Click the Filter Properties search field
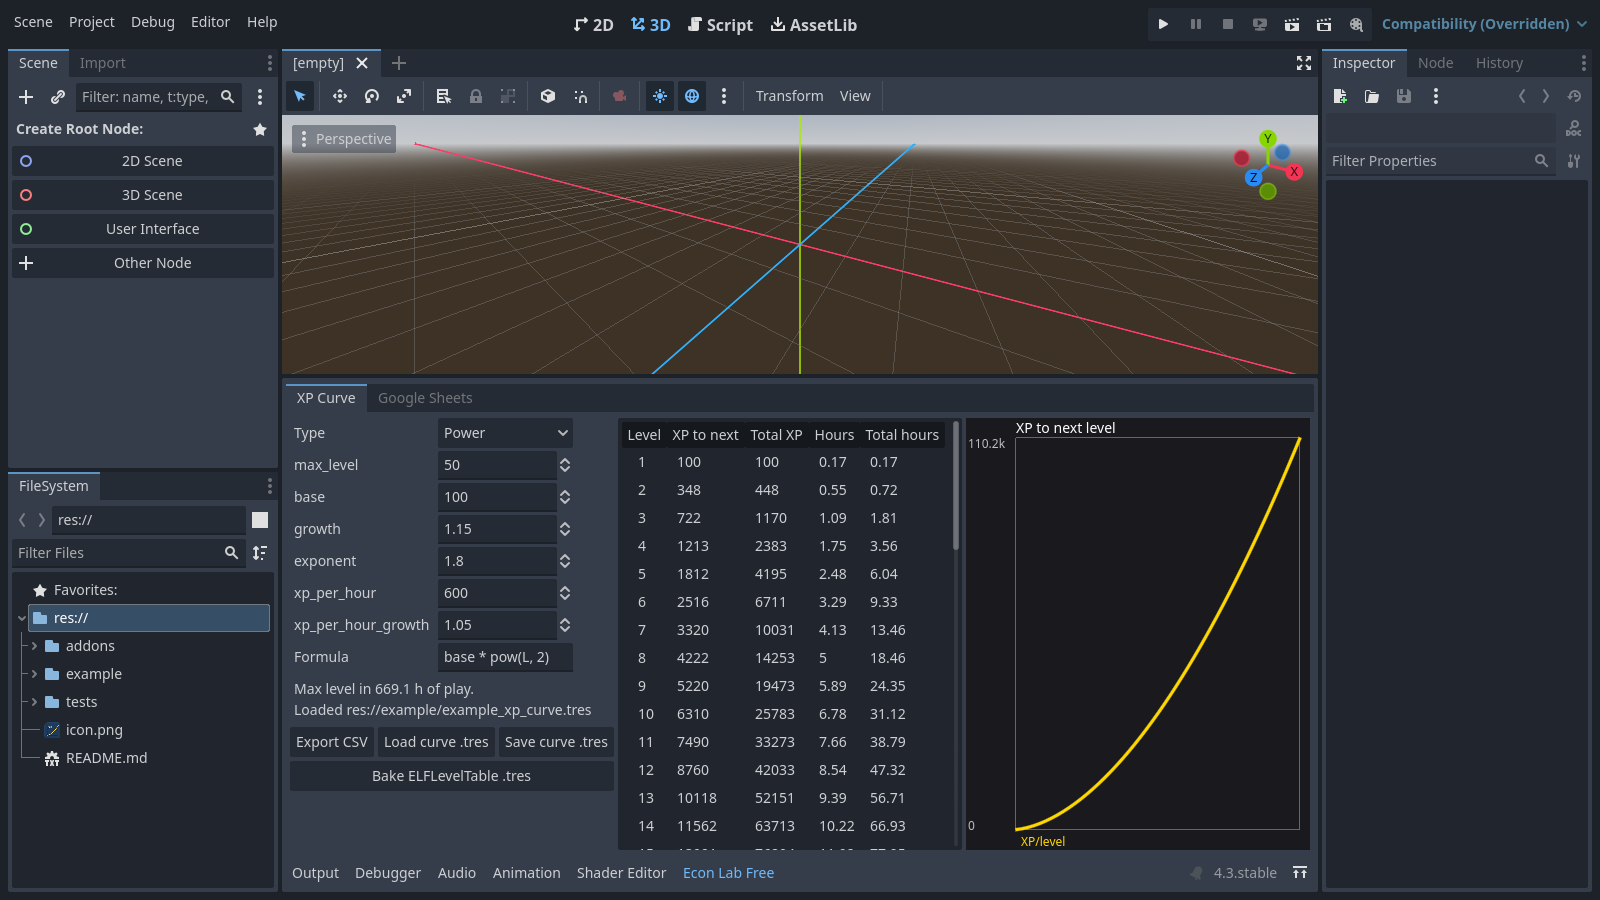Image resolution: width=1600 pixels, height=900 pixels. 1440,161
